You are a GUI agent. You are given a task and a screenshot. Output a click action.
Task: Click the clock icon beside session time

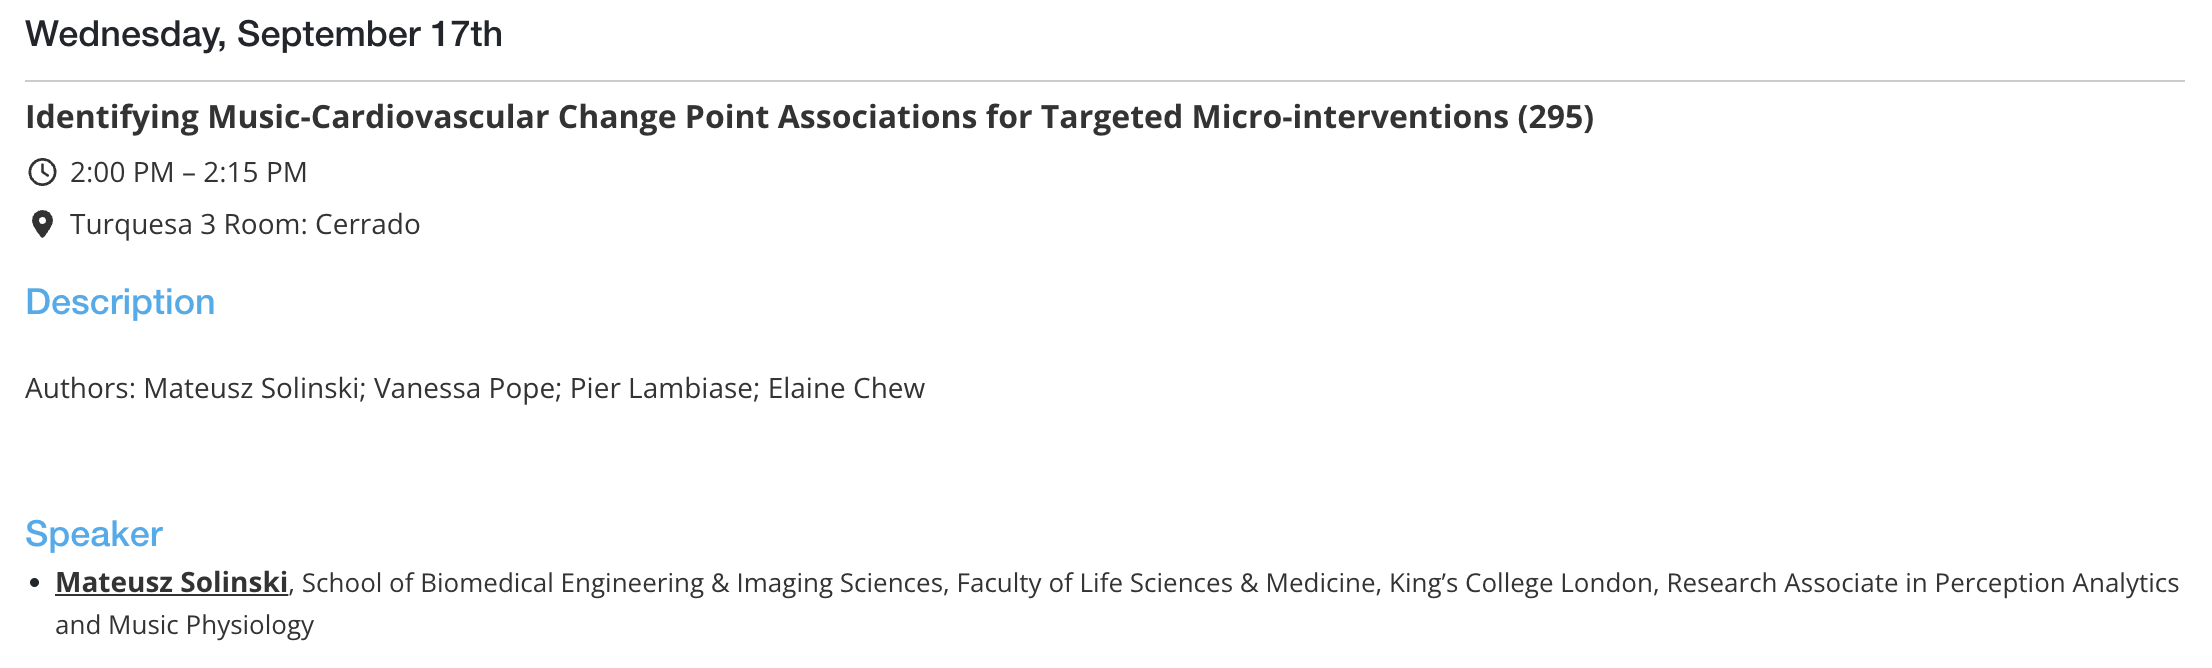click(42, 172)
